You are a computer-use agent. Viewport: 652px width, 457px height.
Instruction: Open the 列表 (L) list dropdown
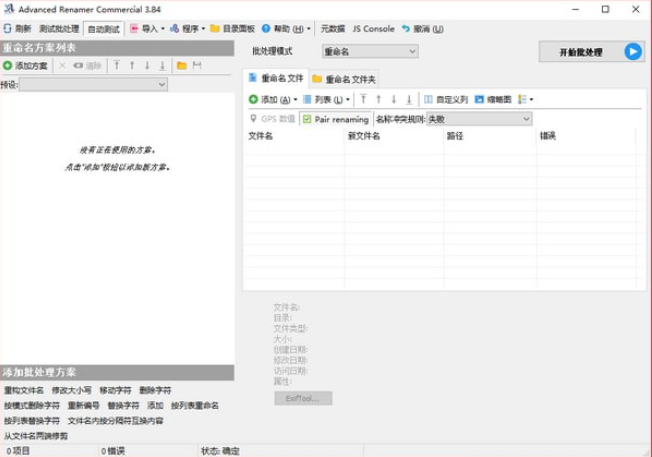pos(326,99)
